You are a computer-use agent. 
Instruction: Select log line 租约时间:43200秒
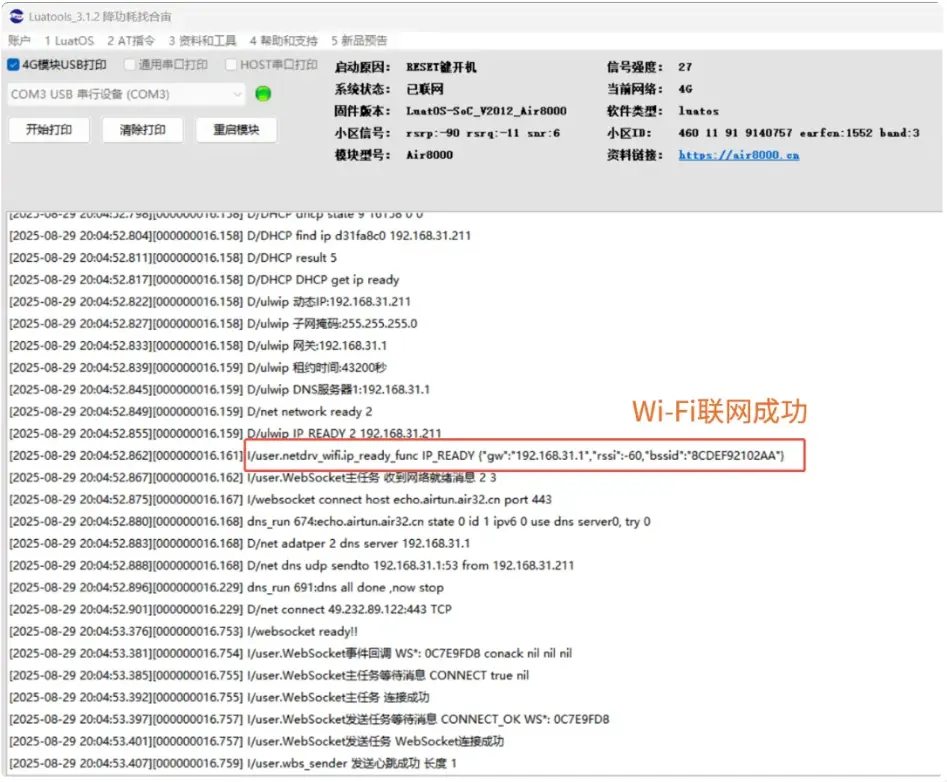click(x=197, y=367)
